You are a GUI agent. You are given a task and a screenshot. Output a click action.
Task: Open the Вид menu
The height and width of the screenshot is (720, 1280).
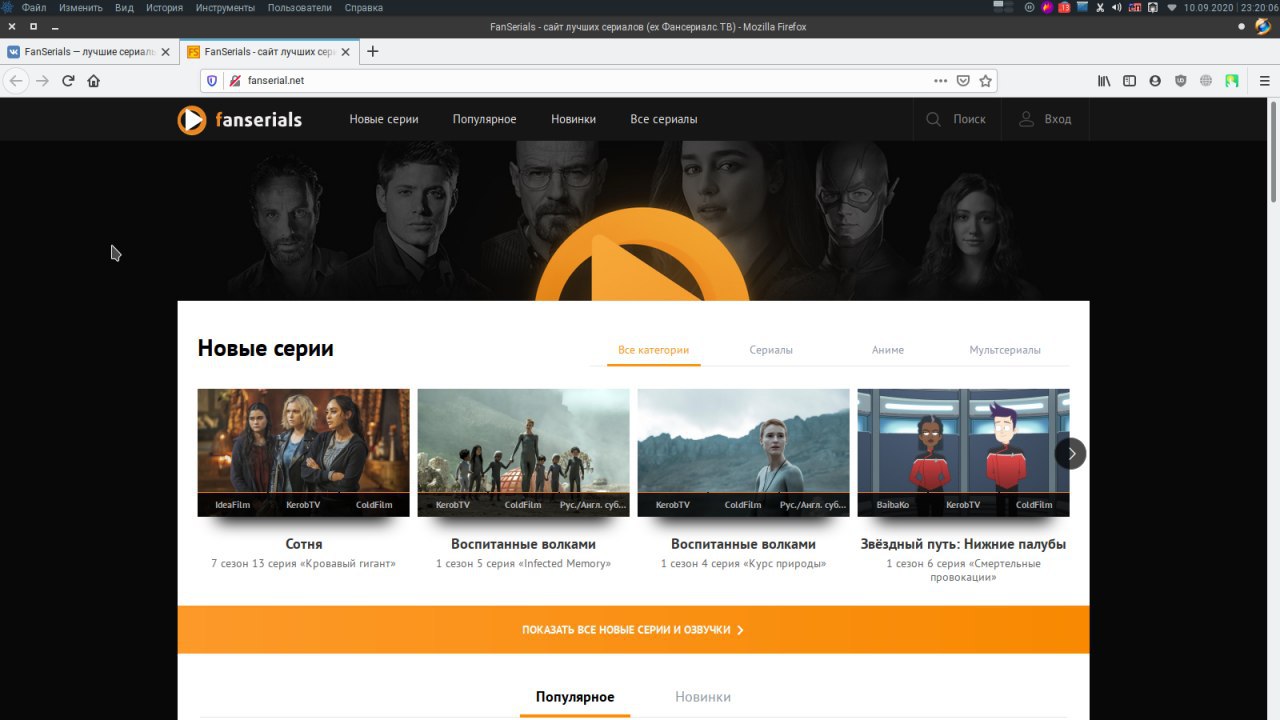(x=124, y=7)
